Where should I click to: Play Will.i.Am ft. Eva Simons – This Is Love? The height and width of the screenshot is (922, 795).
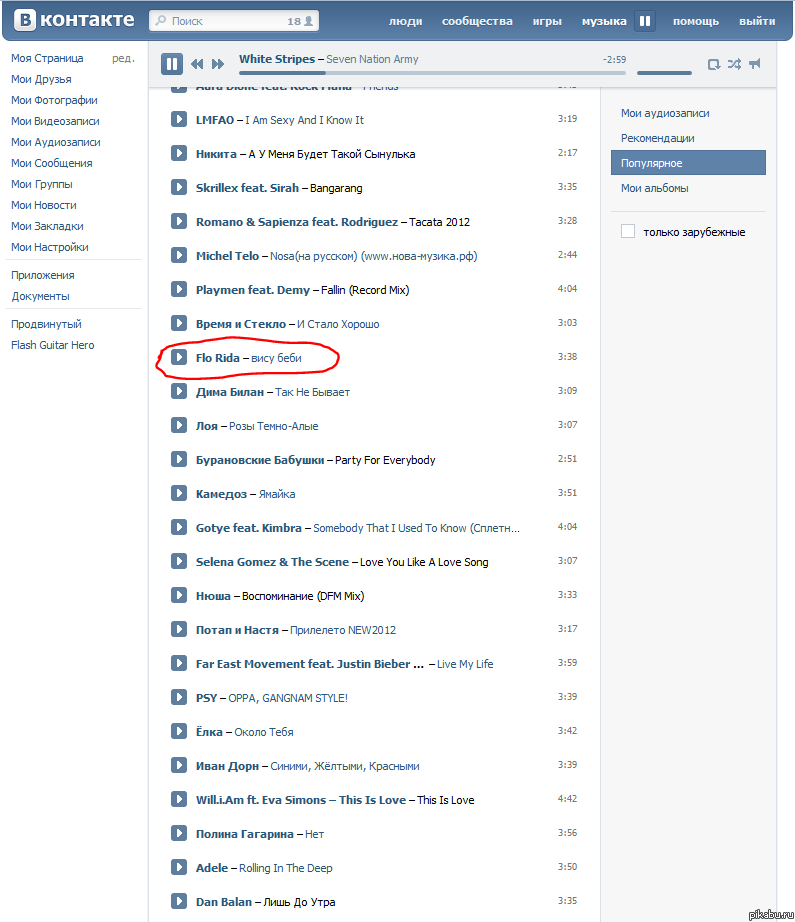(x=179, y=799)
